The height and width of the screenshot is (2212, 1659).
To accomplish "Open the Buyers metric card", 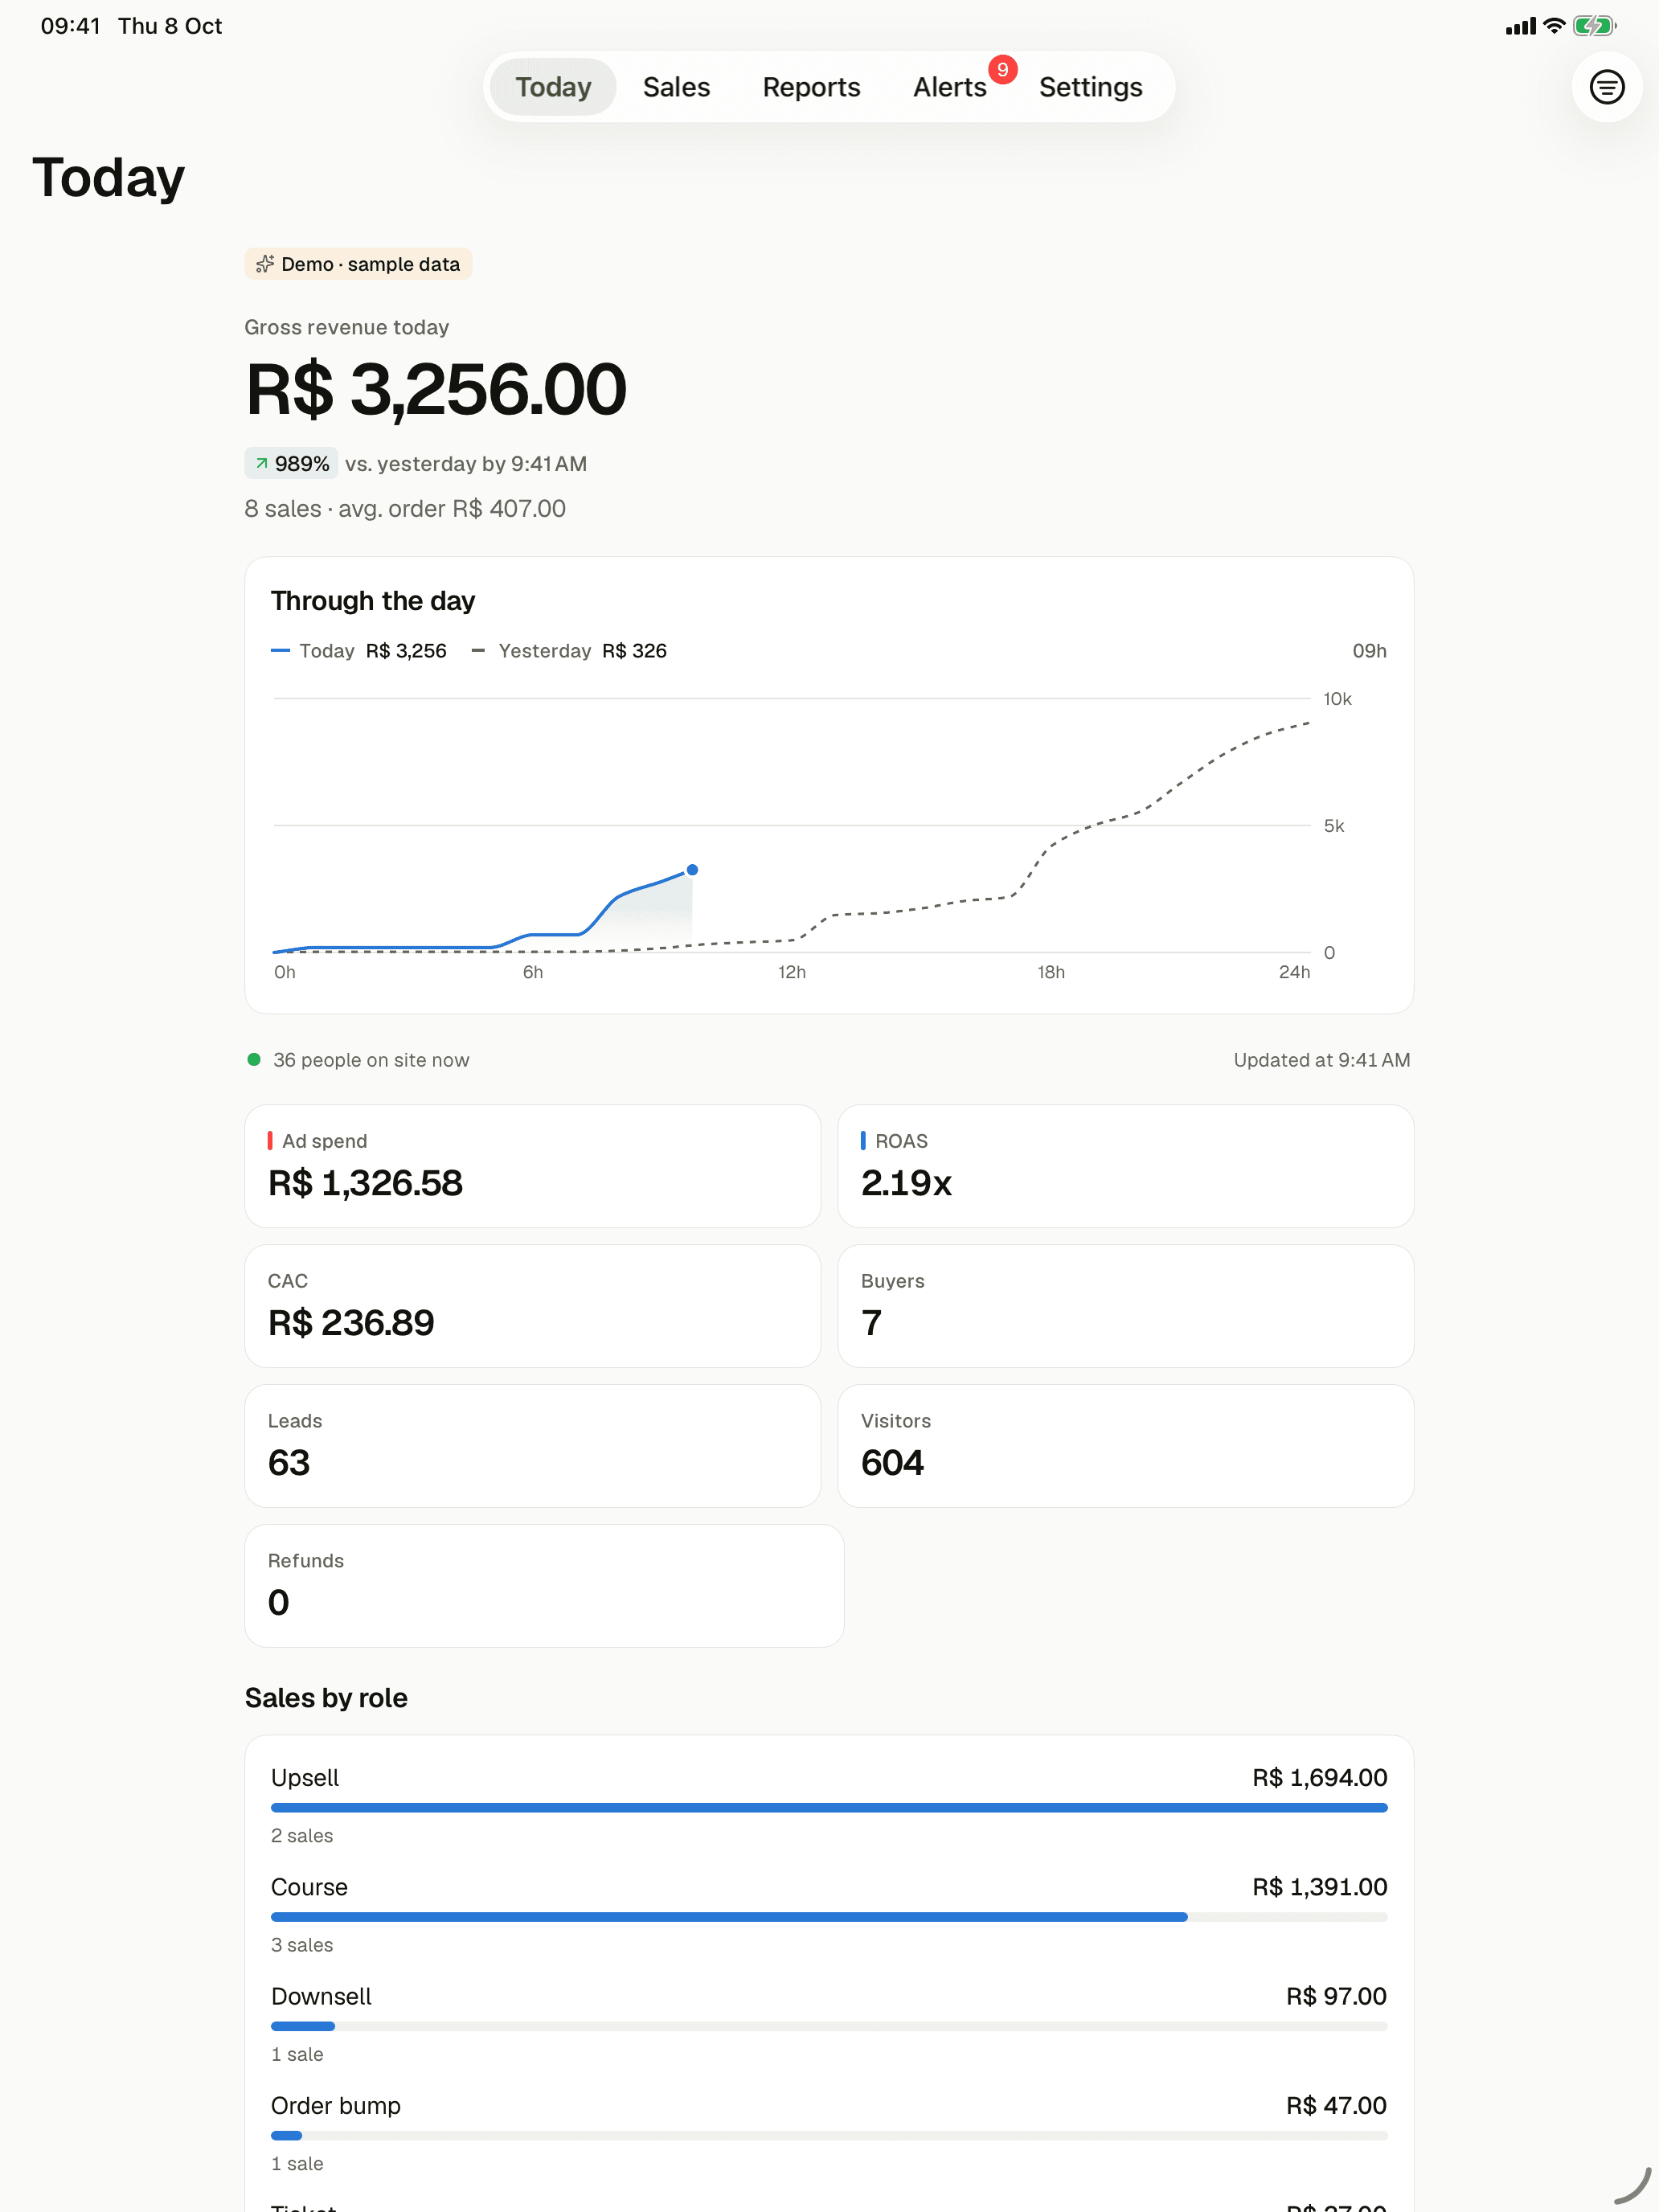I will point(1125,1306).
